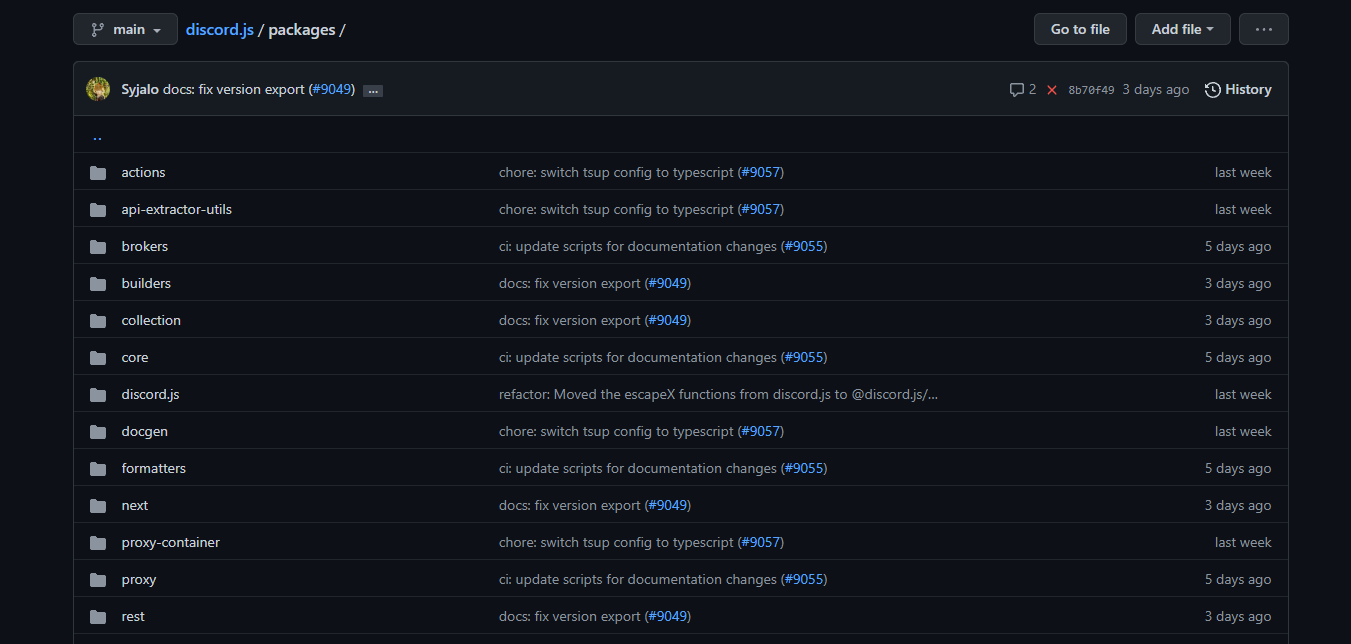The width and height of the screenshot is (1351, 644).
Task: Click the Go to file button
Action: [1080, 29]
